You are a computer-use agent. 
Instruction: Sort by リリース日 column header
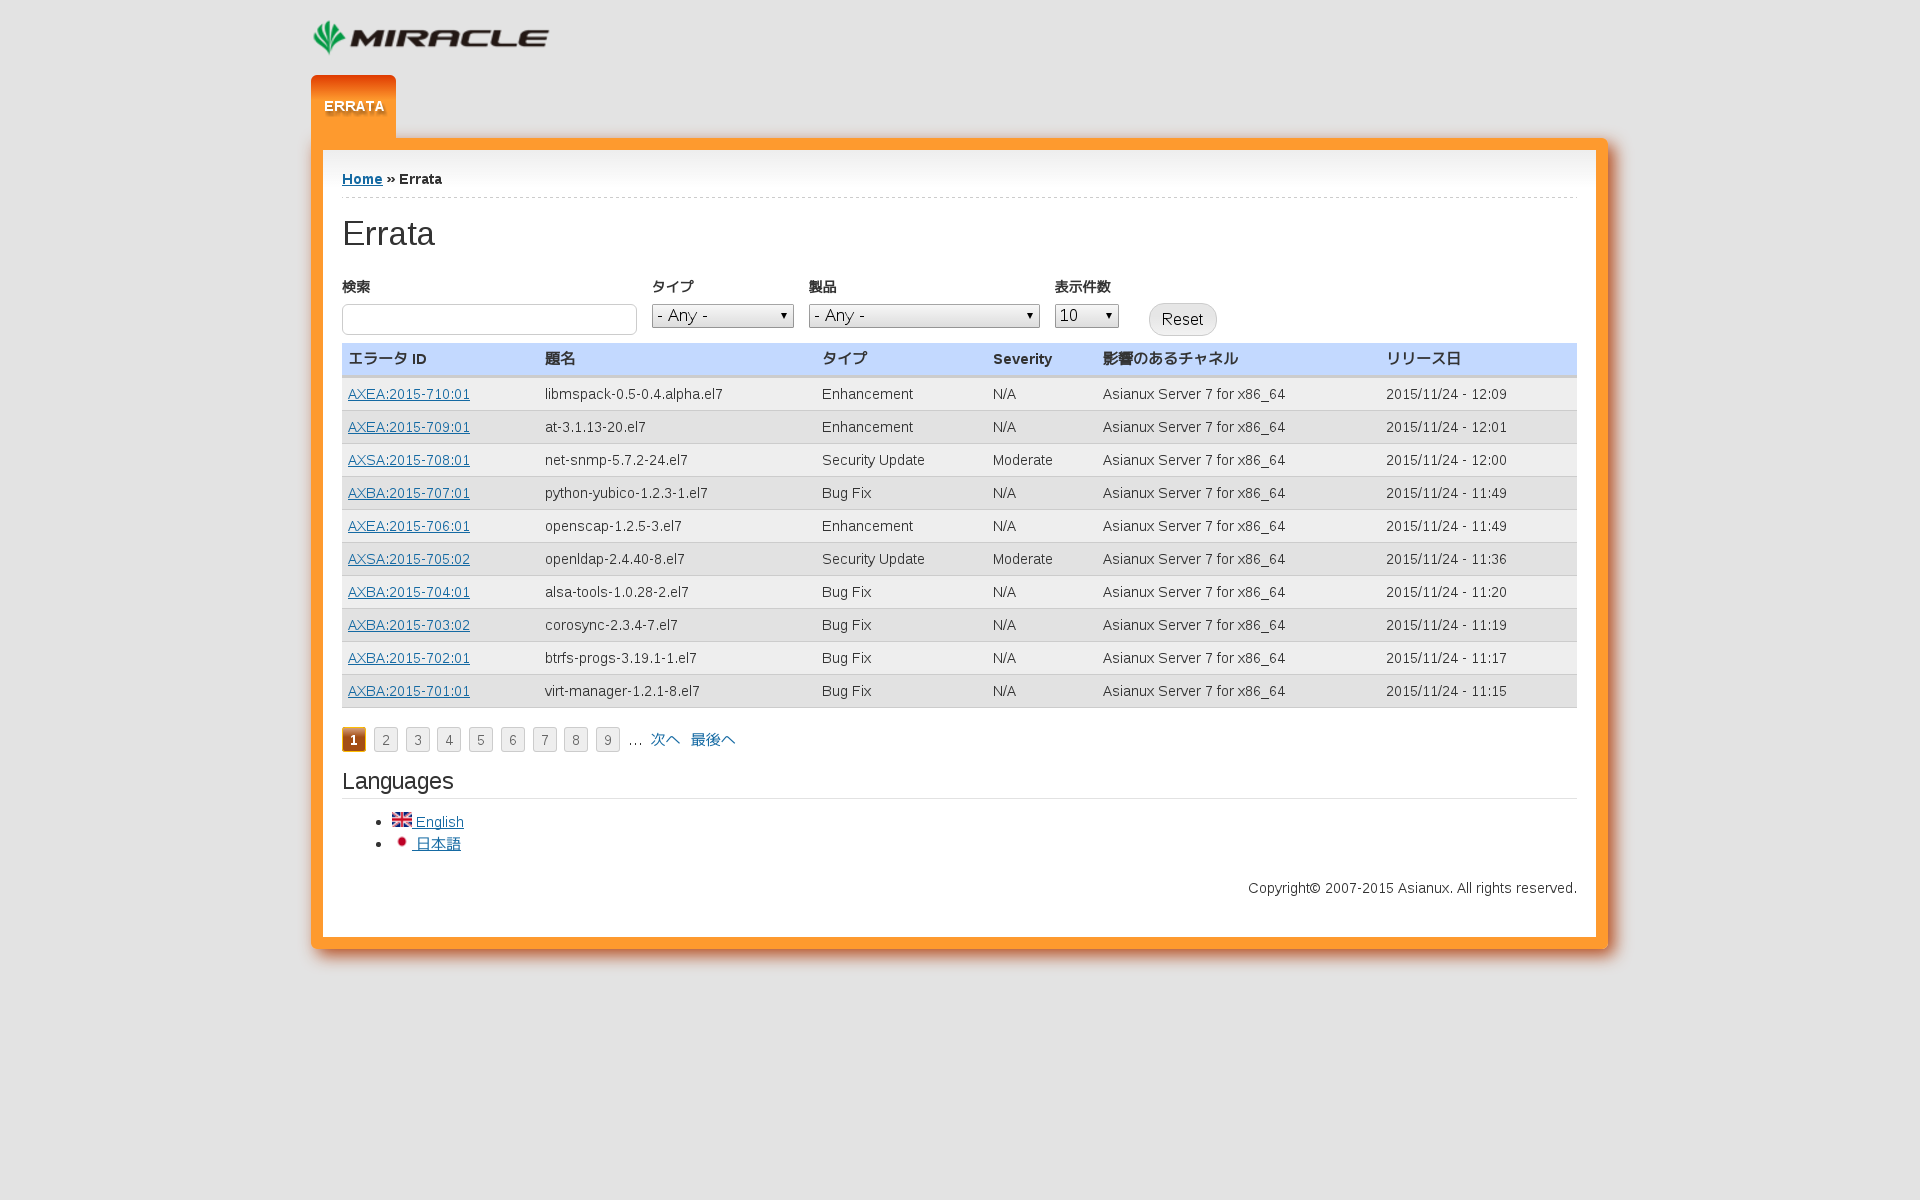point(1422,359)
